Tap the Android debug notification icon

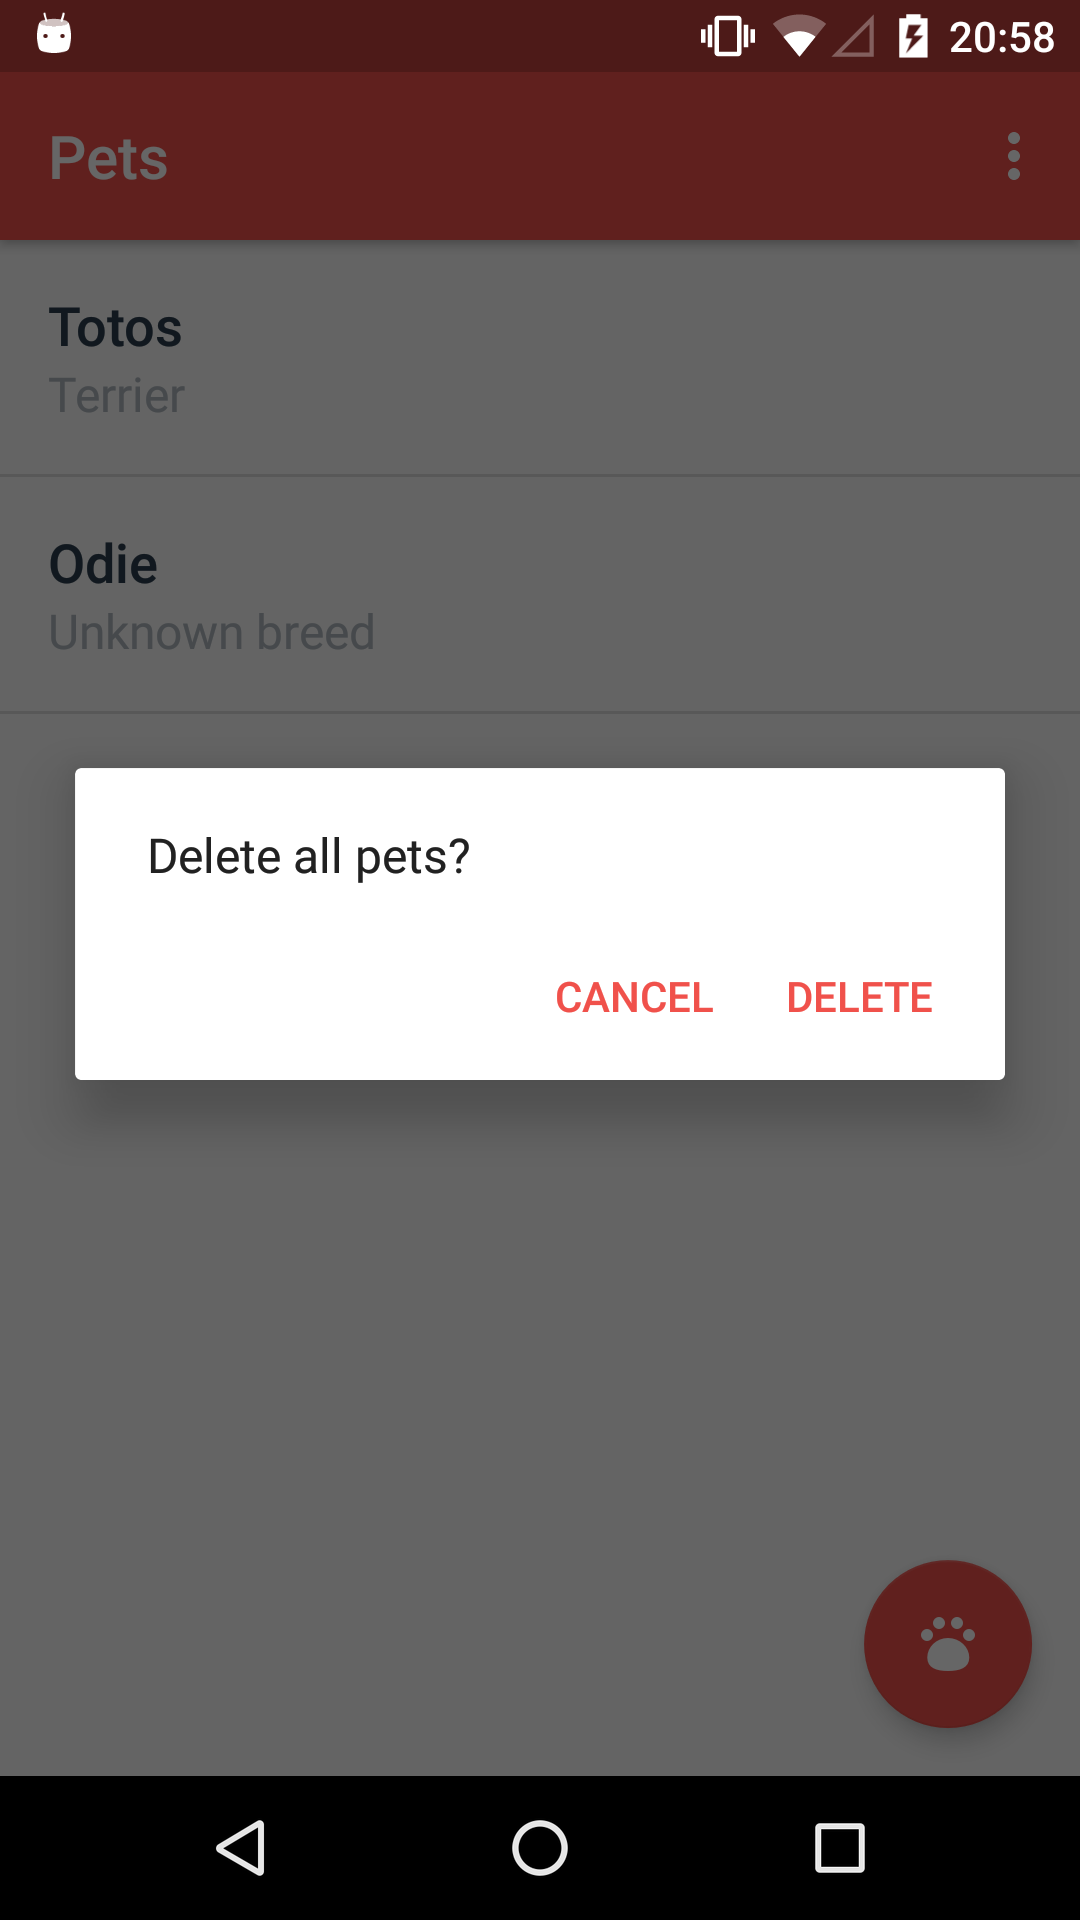click(54, 34)
